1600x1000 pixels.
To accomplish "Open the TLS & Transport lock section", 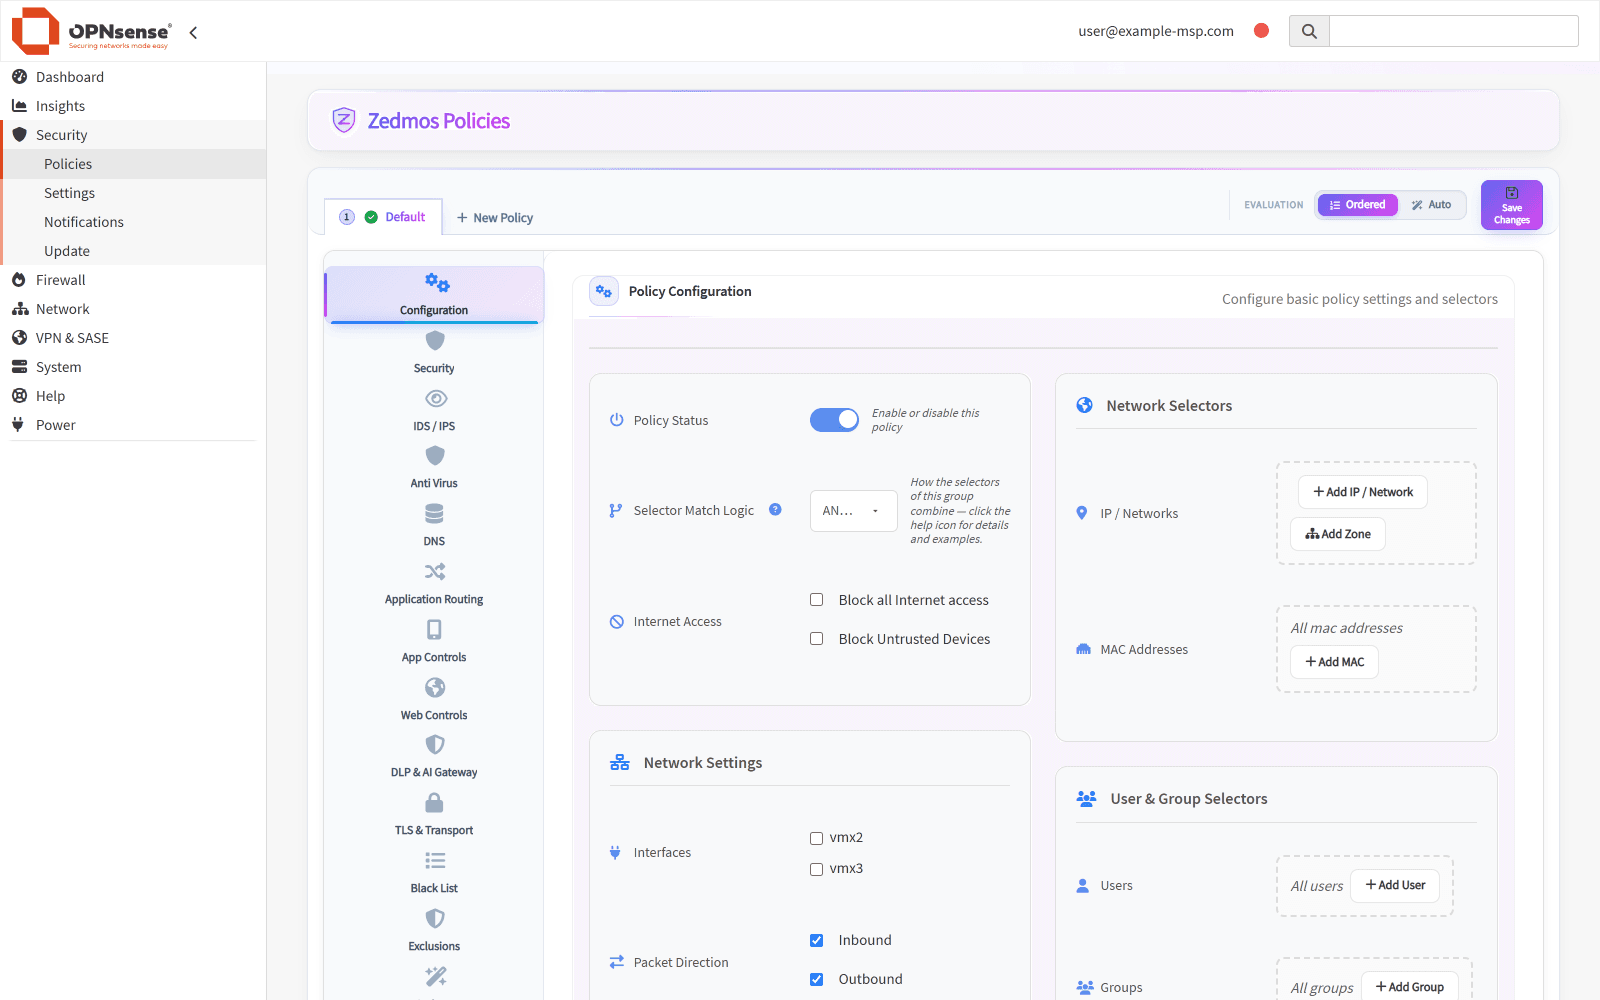I will pyautogui.click(x=434, y=814).
